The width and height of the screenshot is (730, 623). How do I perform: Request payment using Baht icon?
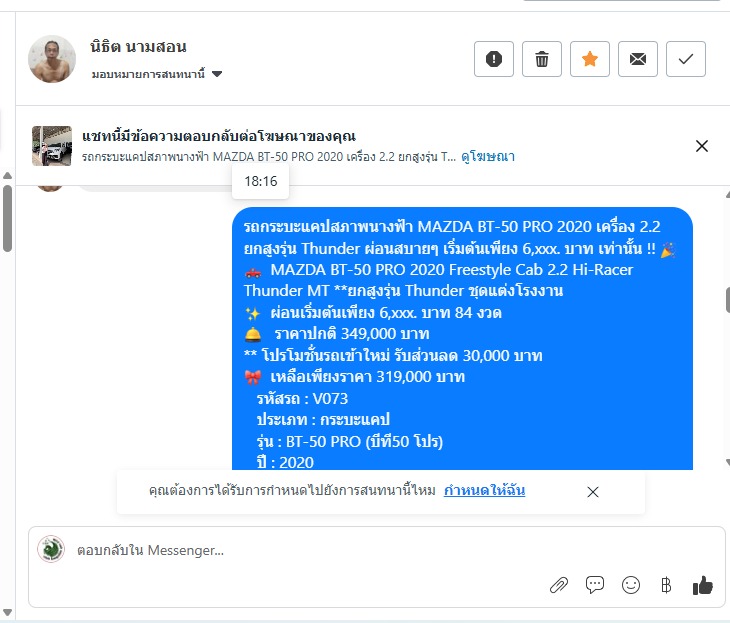[666, 585]
